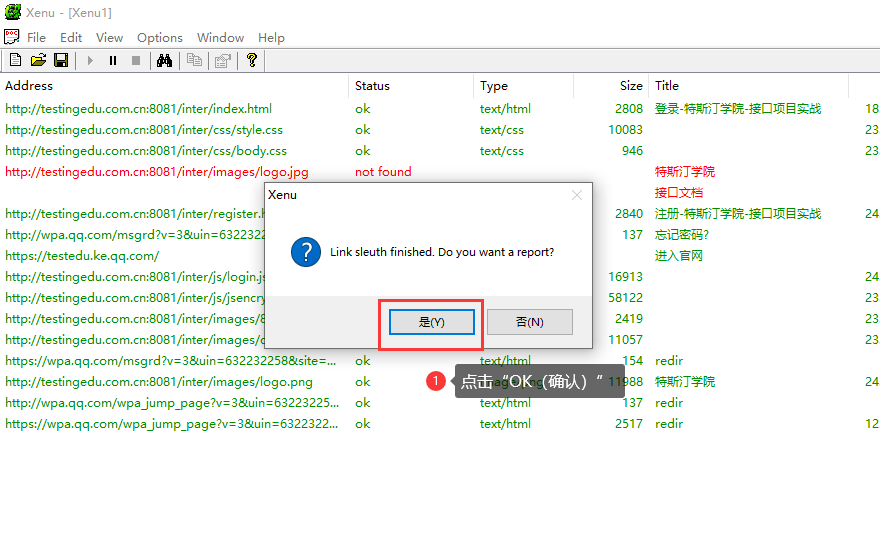Pause link checking with the pause icon
Image resolution: width=880 pixels, height=548 pixels.
point(113,60)
